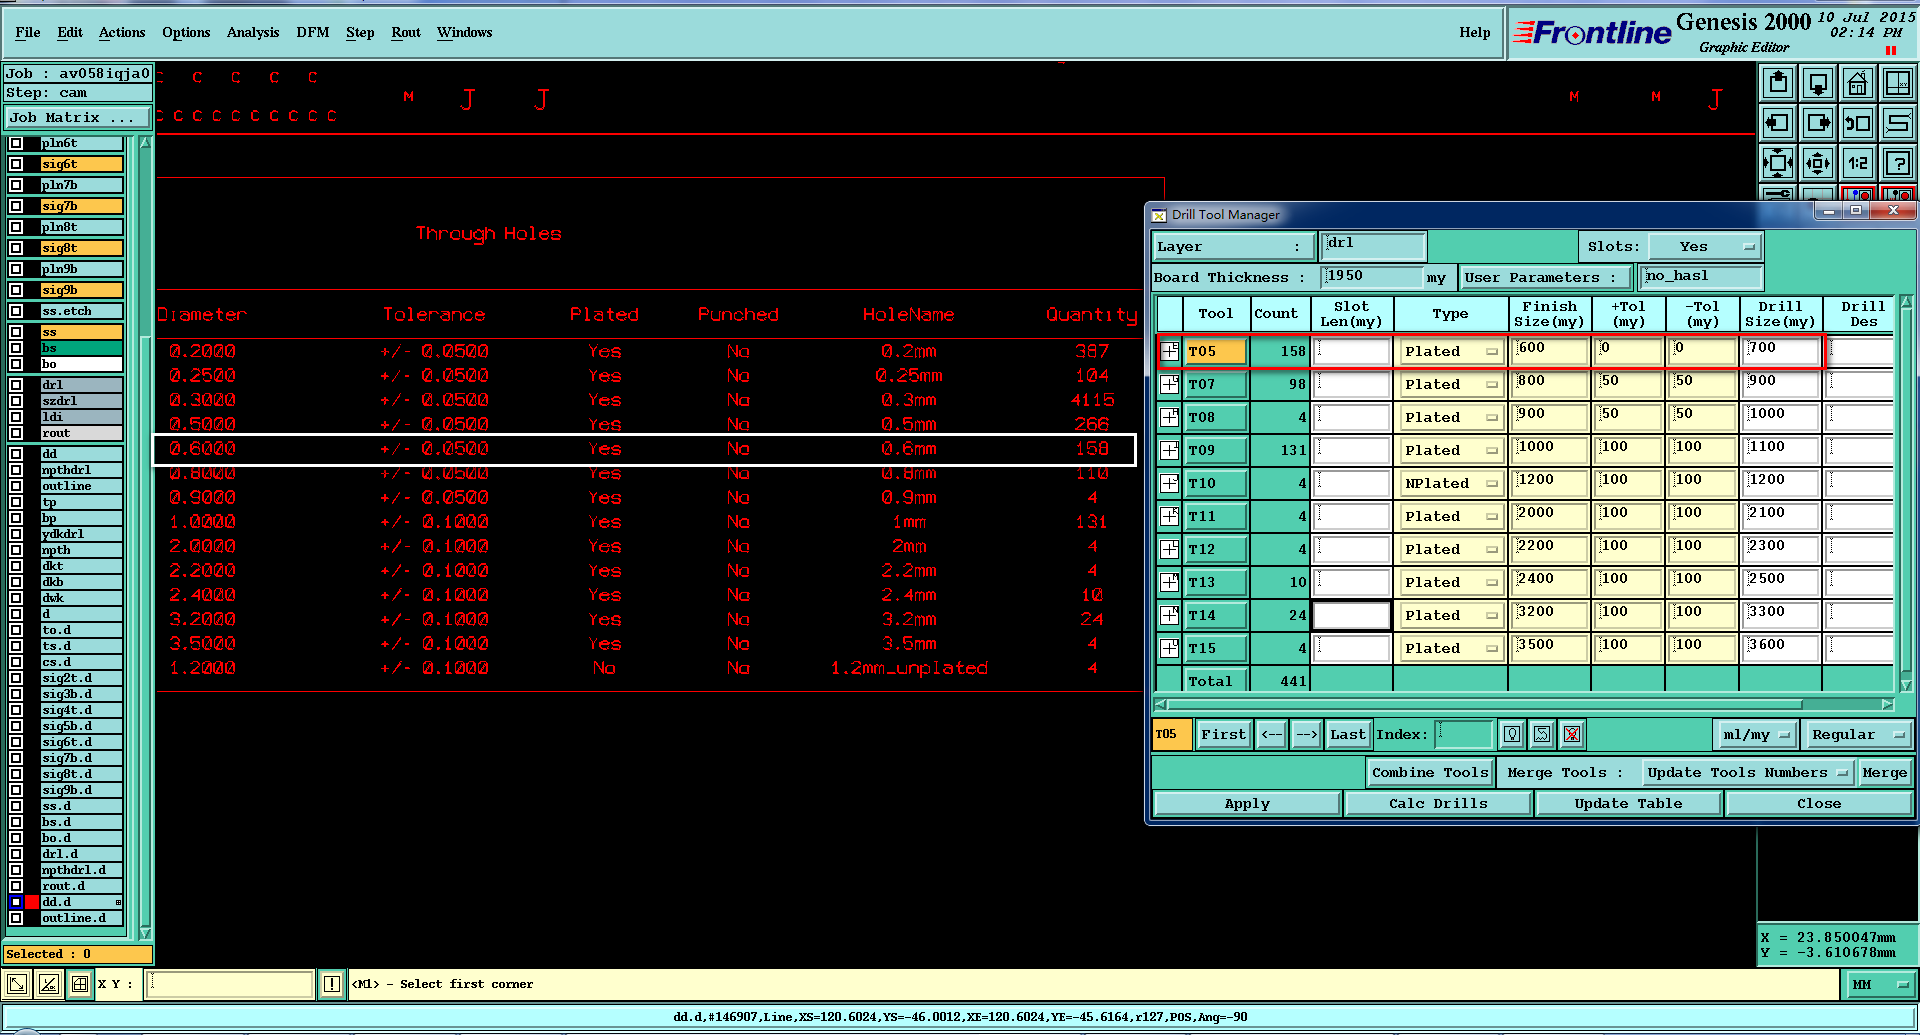
Task: Click the plus icon for tool T09
Action: (1170, 450)
